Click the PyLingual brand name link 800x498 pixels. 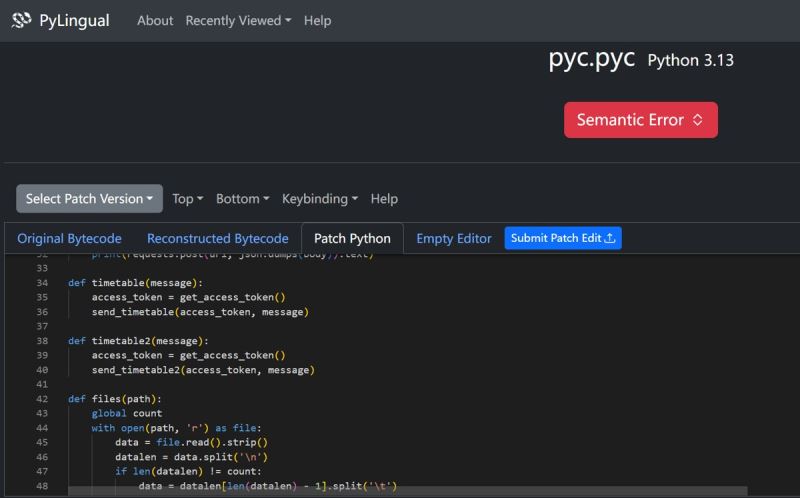(x=74, y=20)
